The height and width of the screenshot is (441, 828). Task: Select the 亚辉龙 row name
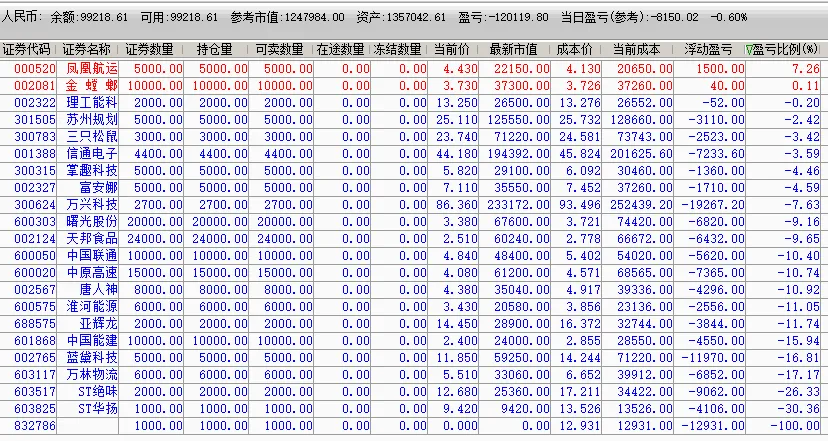(x=98, y=324)
